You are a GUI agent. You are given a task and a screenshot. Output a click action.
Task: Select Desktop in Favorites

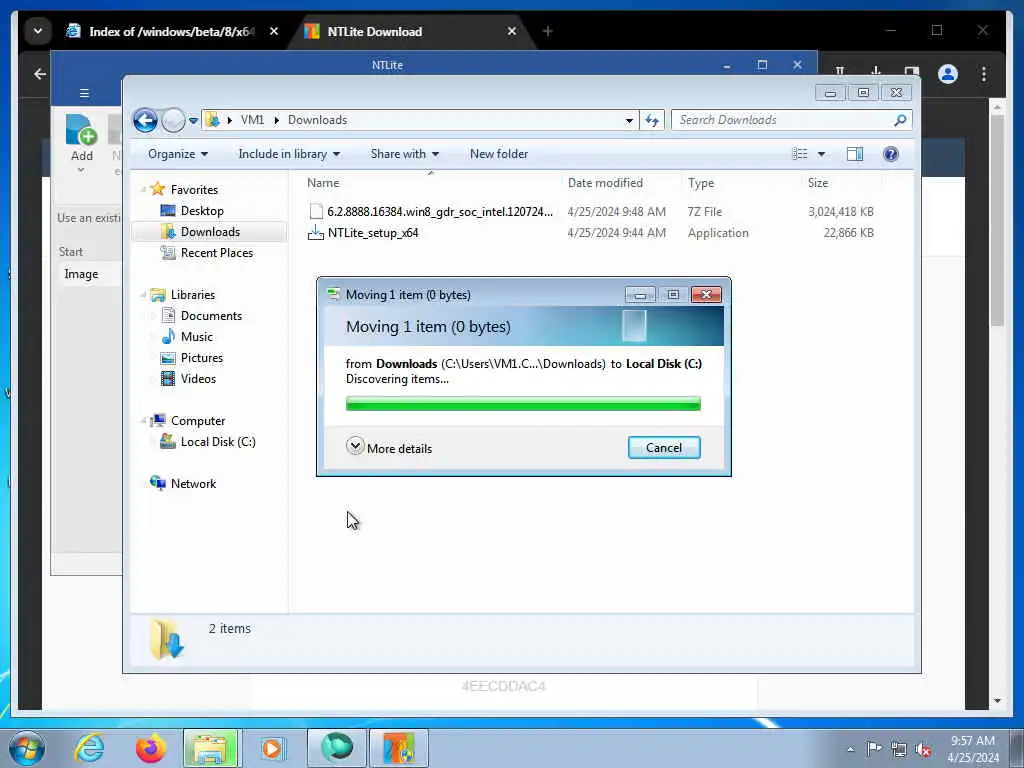point(202,211)
